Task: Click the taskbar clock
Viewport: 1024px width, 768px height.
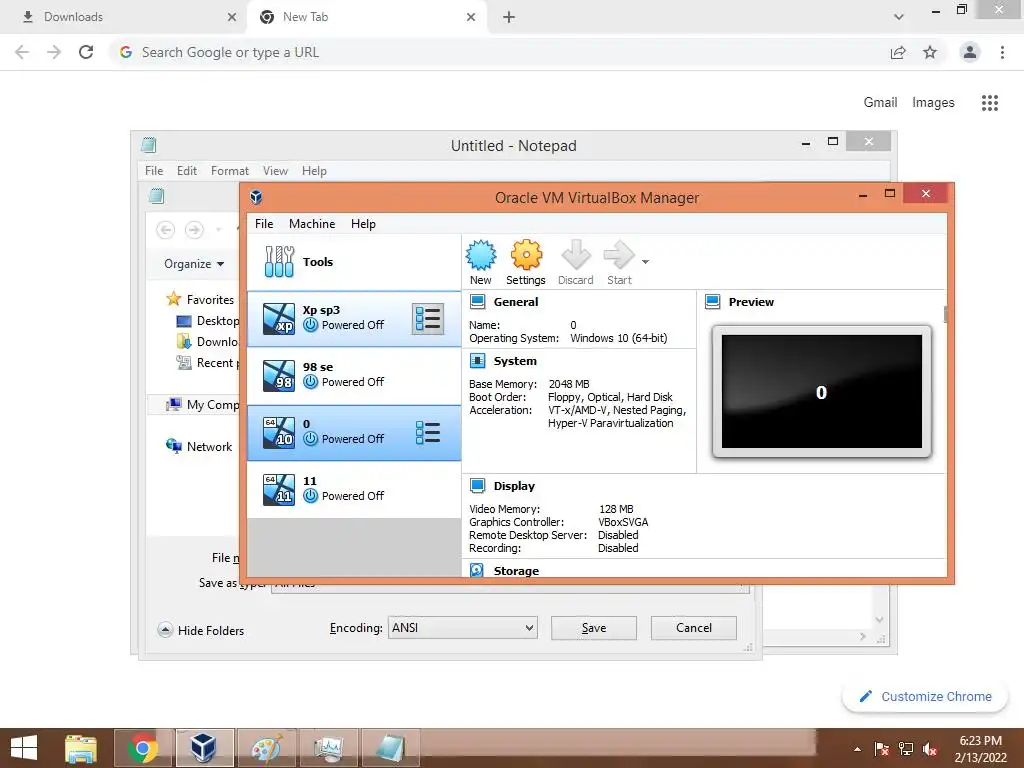Action: pyautogui.click(x=980, y=749)
